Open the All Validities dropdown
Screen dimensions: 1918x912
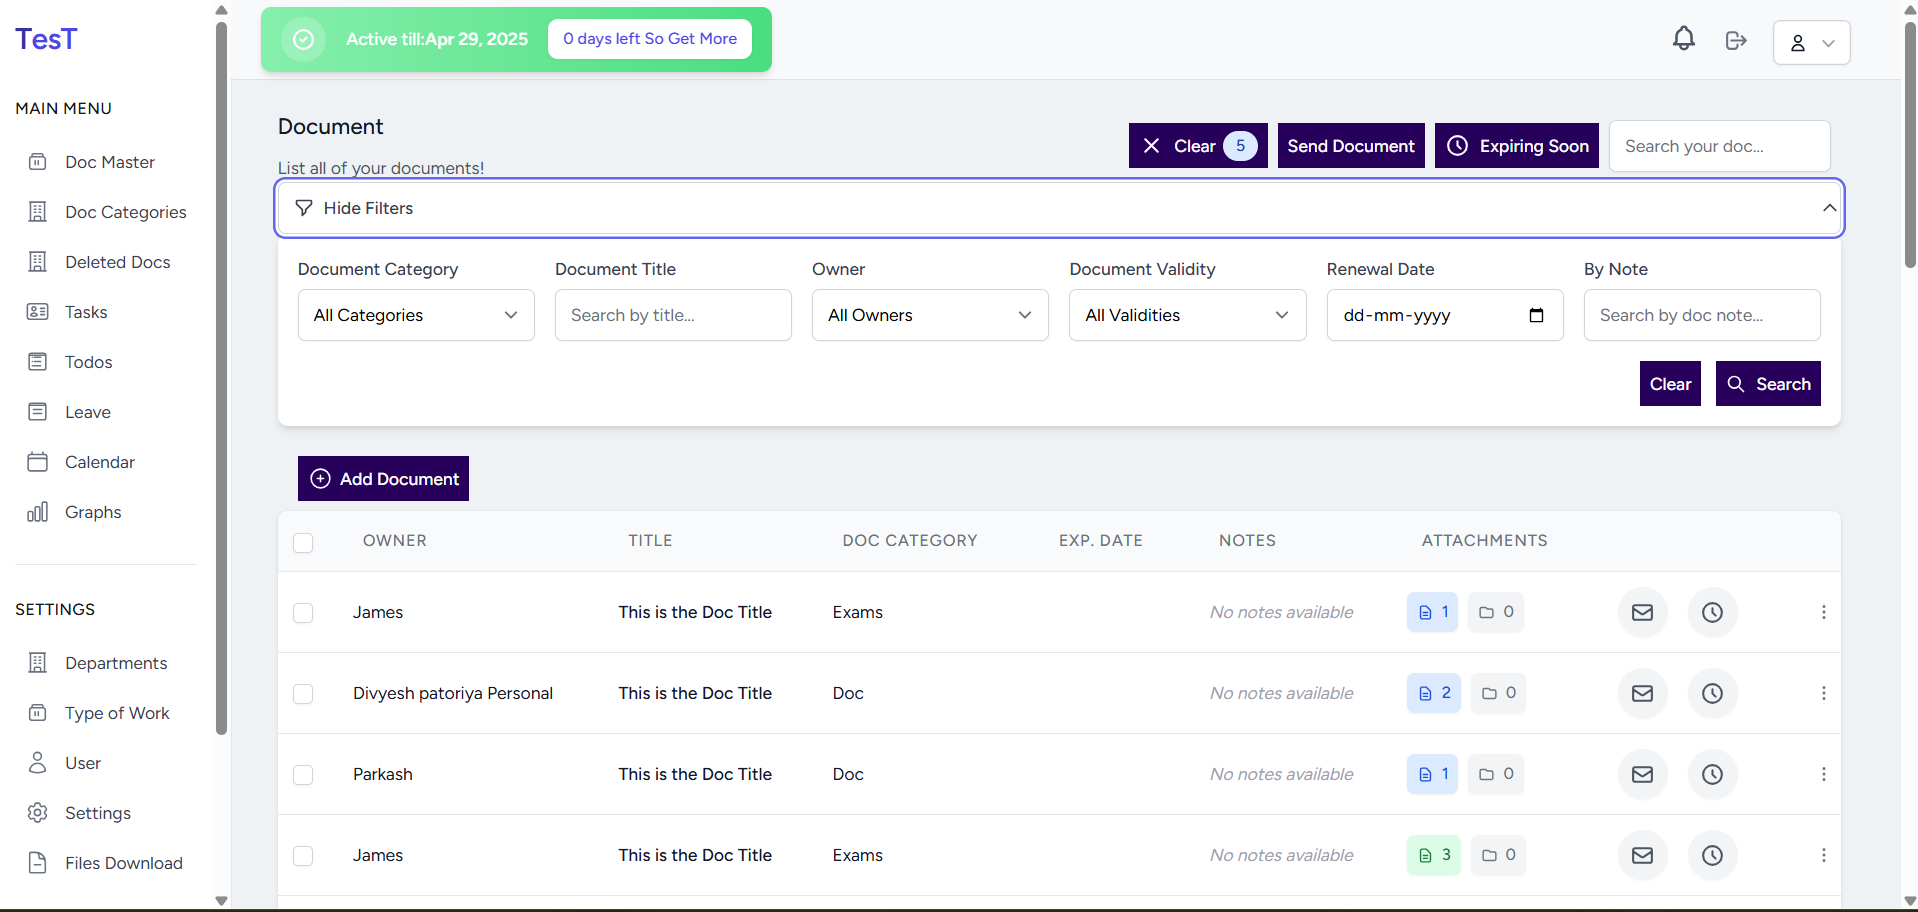coord(1187,315)
